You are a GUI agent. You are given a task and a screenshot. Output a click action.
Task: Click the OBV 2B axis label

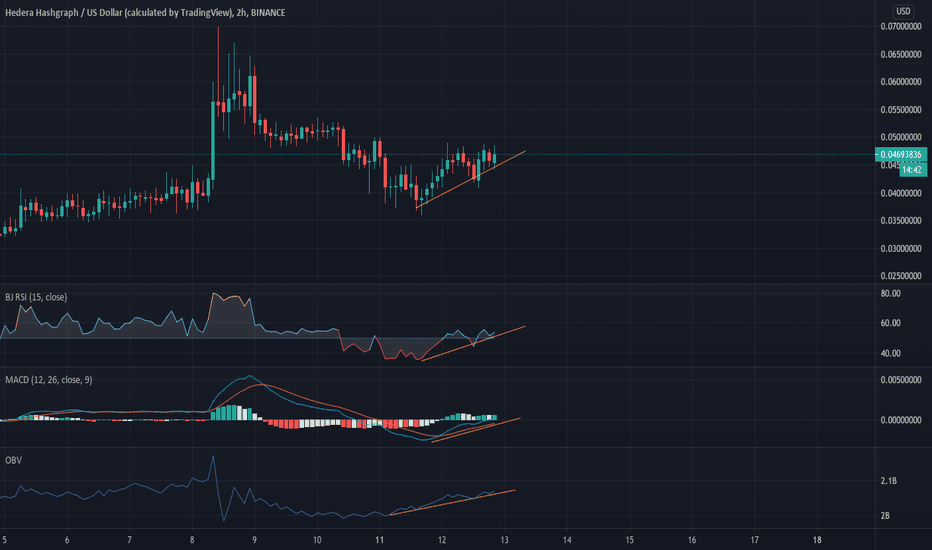885,516
